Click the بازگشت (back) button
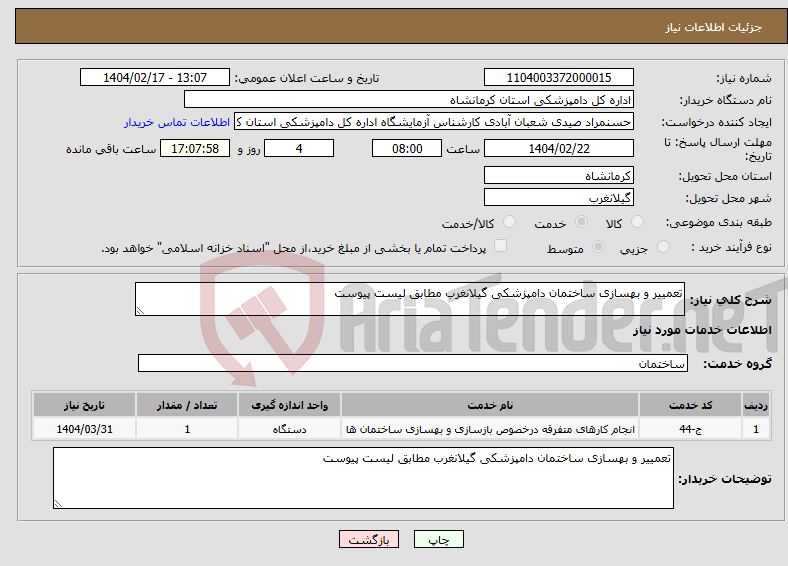The width and height of the screenshot is (788, 566). 369,539
